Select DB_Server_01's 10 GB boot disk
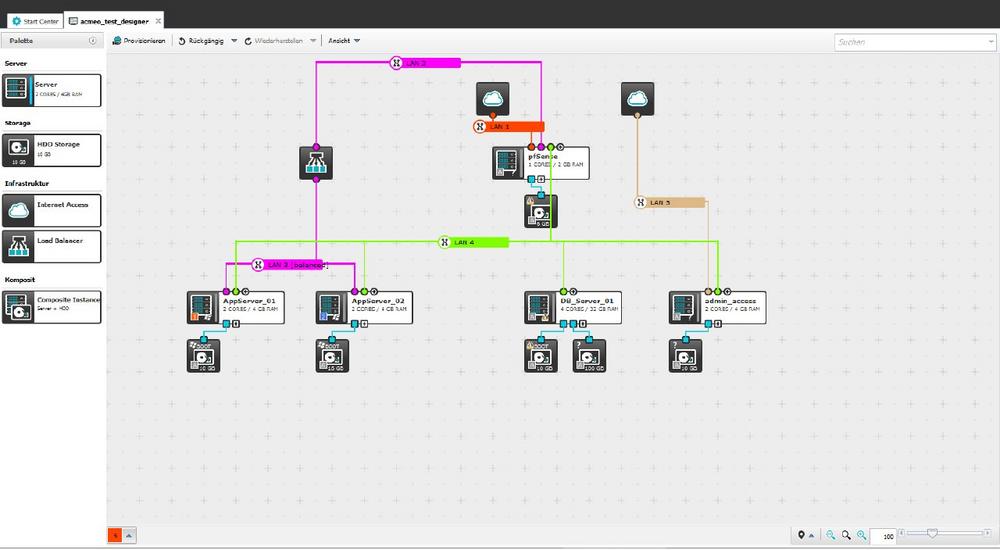Image resolution: width=1000 pixels, height=550 pixels. click(541, 355)
